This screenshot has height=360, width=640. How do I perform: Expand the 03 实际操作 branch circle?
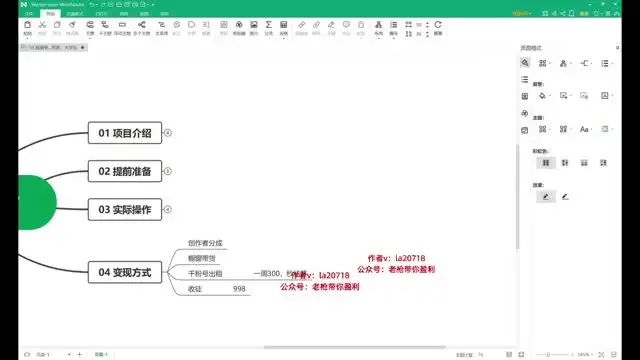pyautogui.click(x=167, y=209)
